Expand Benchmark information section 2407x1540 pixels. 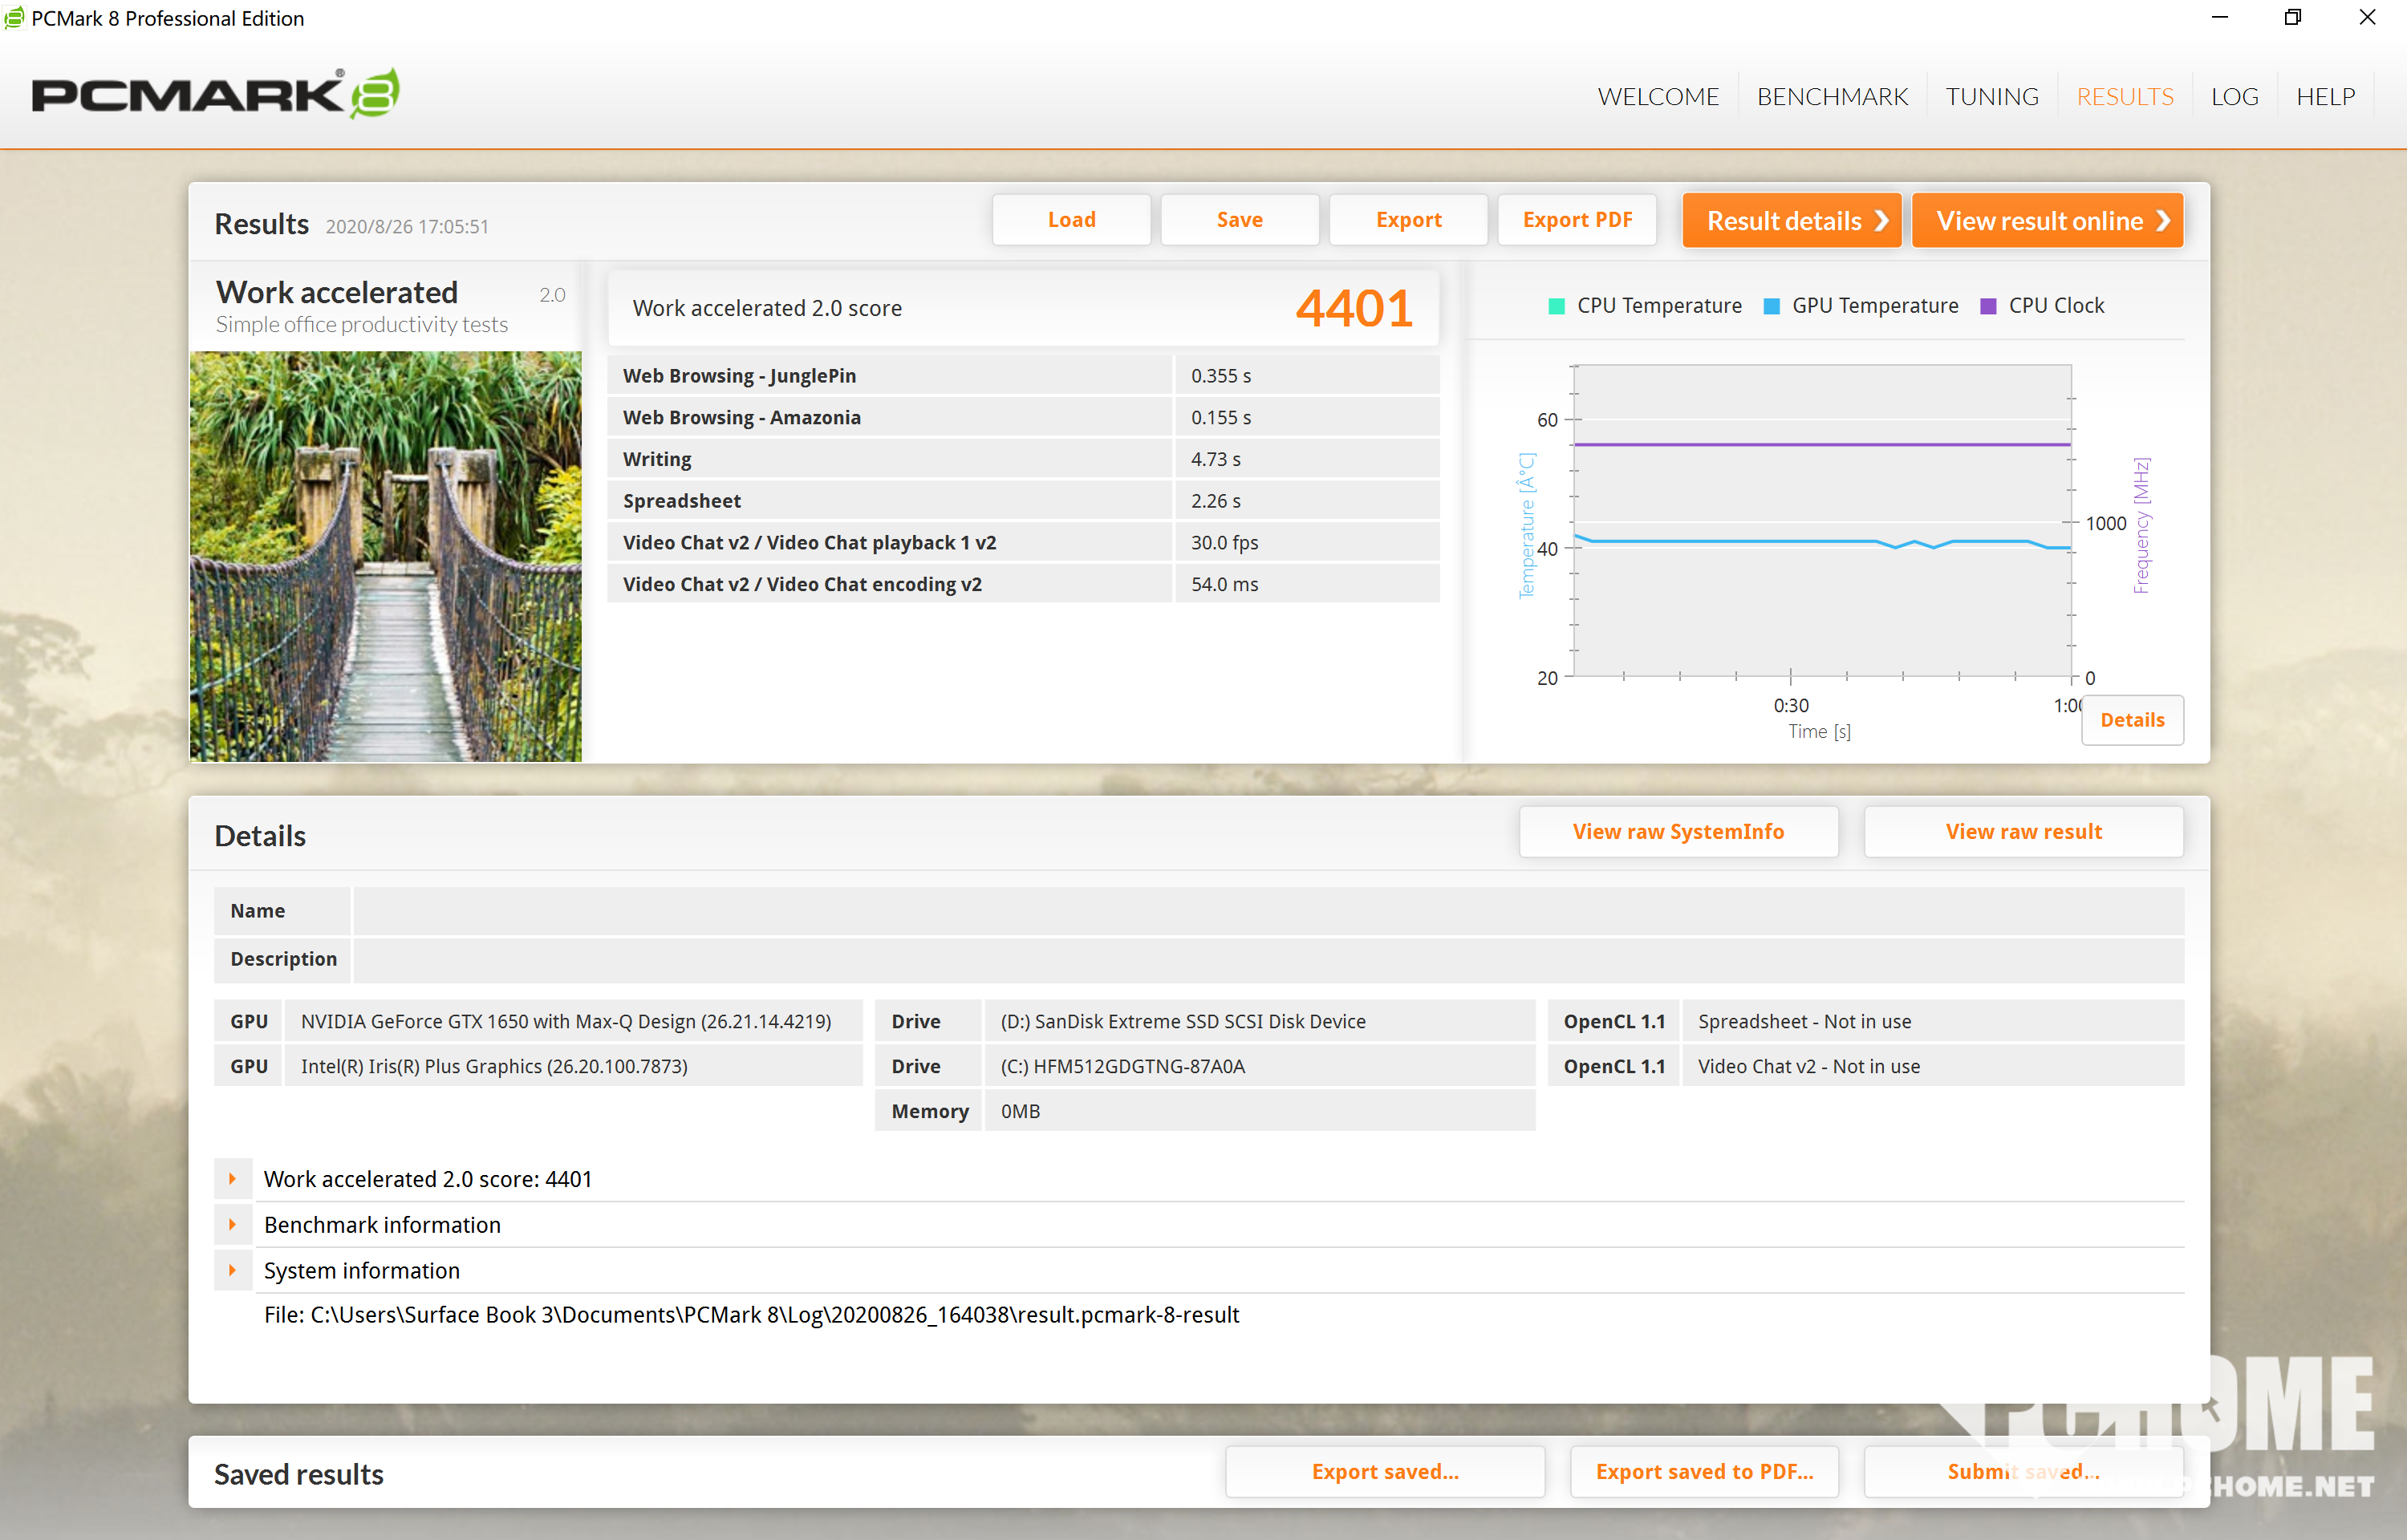point(232,1225)
